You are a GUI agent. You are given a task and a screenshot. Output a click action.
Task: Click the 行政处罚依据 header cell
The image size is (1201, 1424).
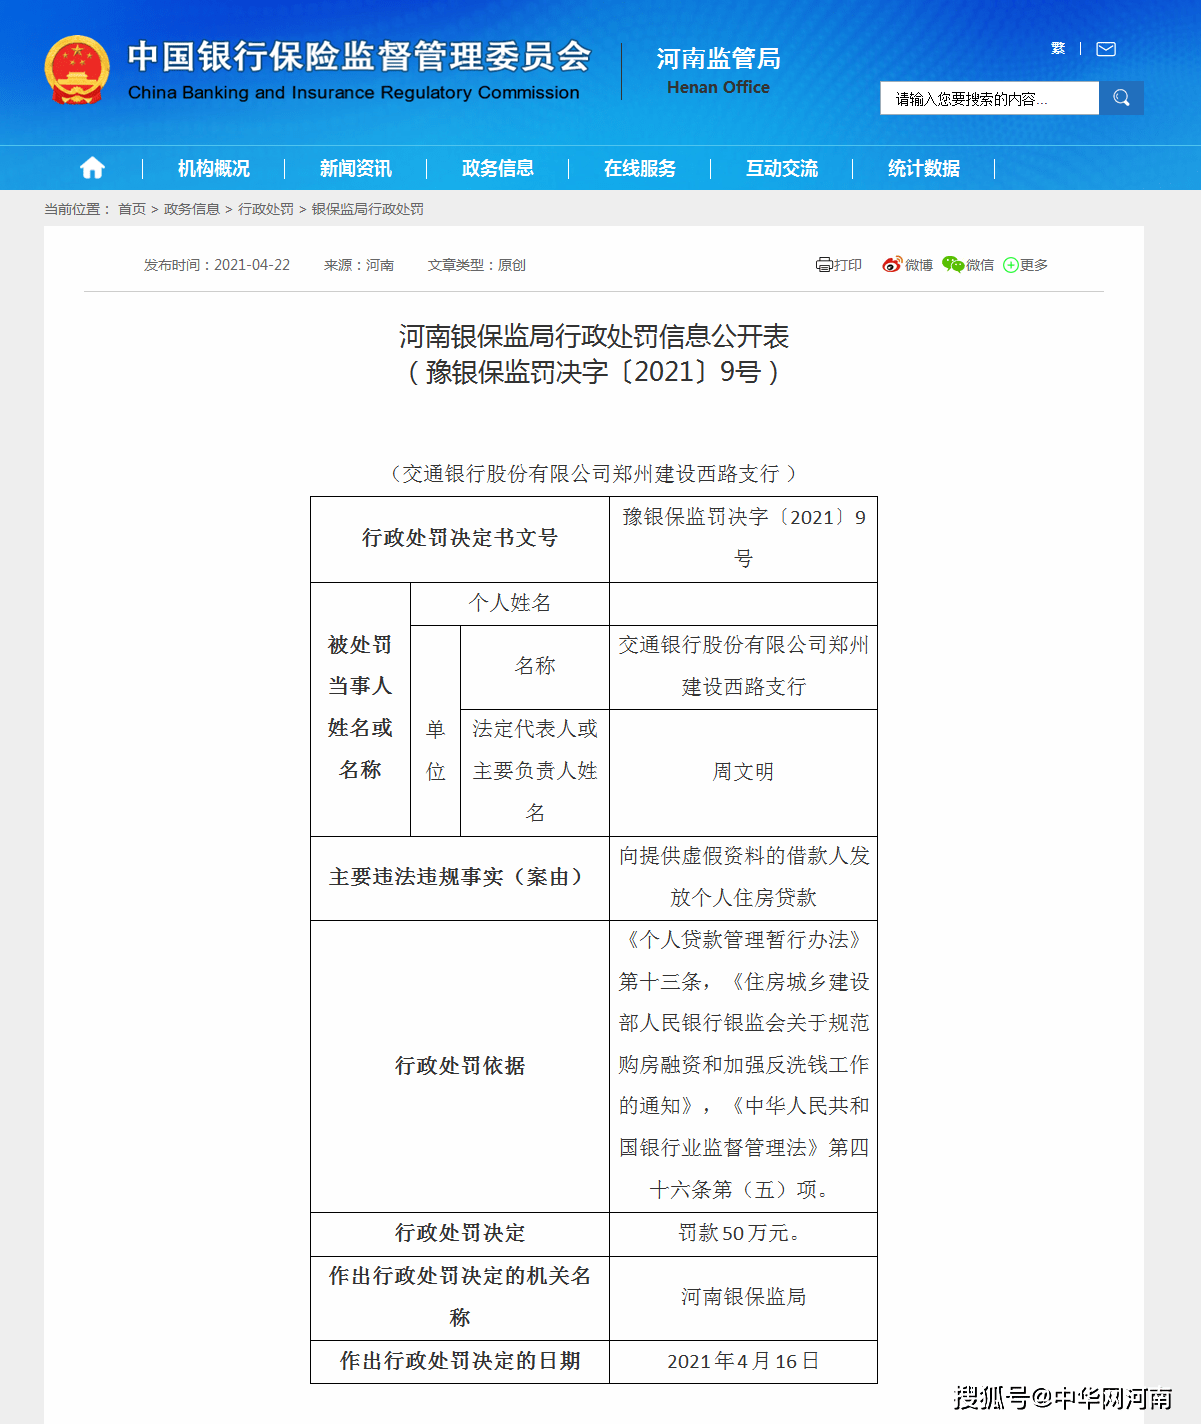click(460, 1066)
